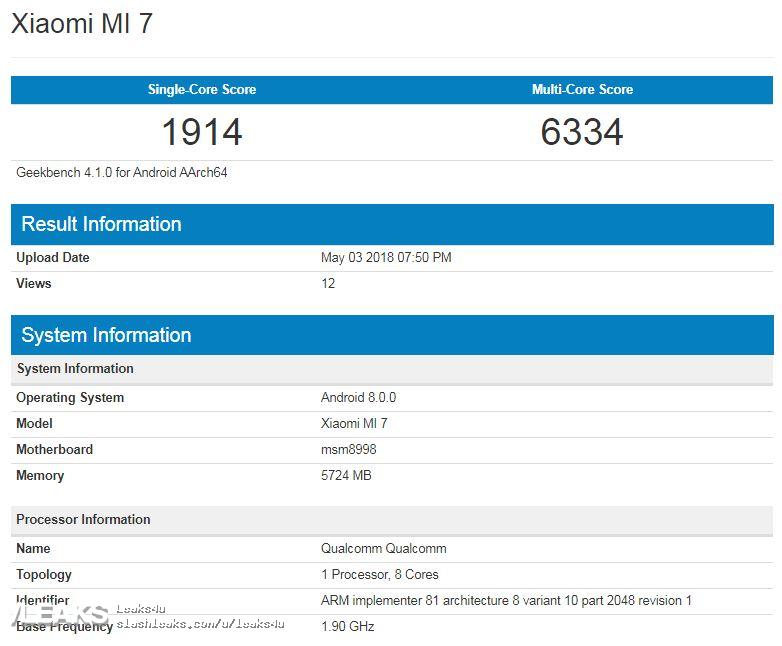The height and width of the screenshot is (646, 782).
Task: Click the Motherboard label
Action: 54,449
